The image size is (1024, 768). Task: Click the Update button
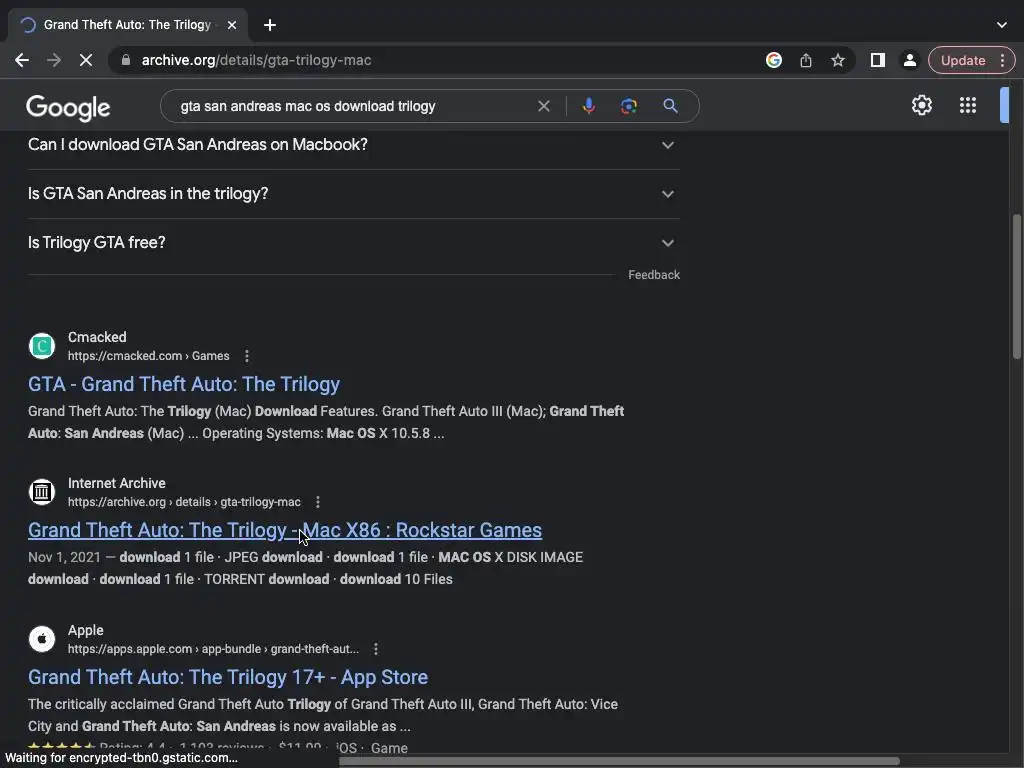pos(963,60)
